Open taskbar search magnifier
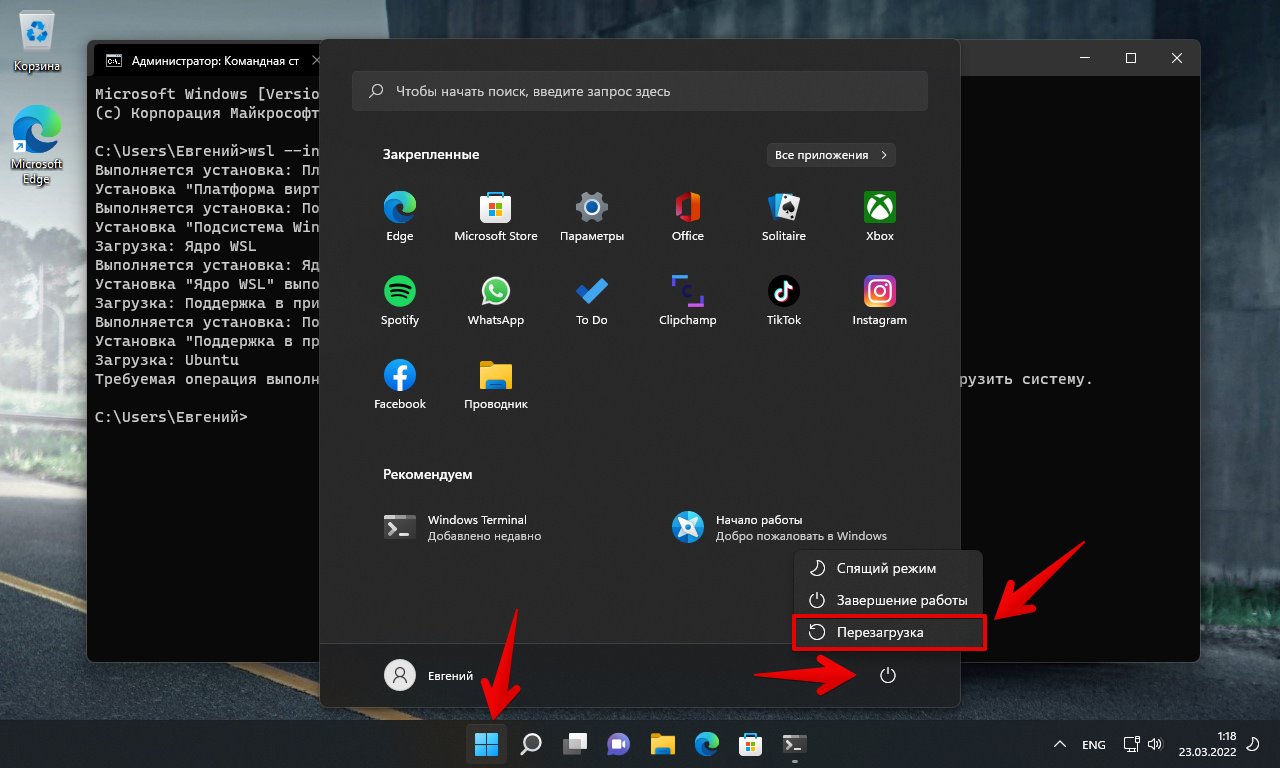The height and width of the screenshot is (768, 1280). (531, 744)
